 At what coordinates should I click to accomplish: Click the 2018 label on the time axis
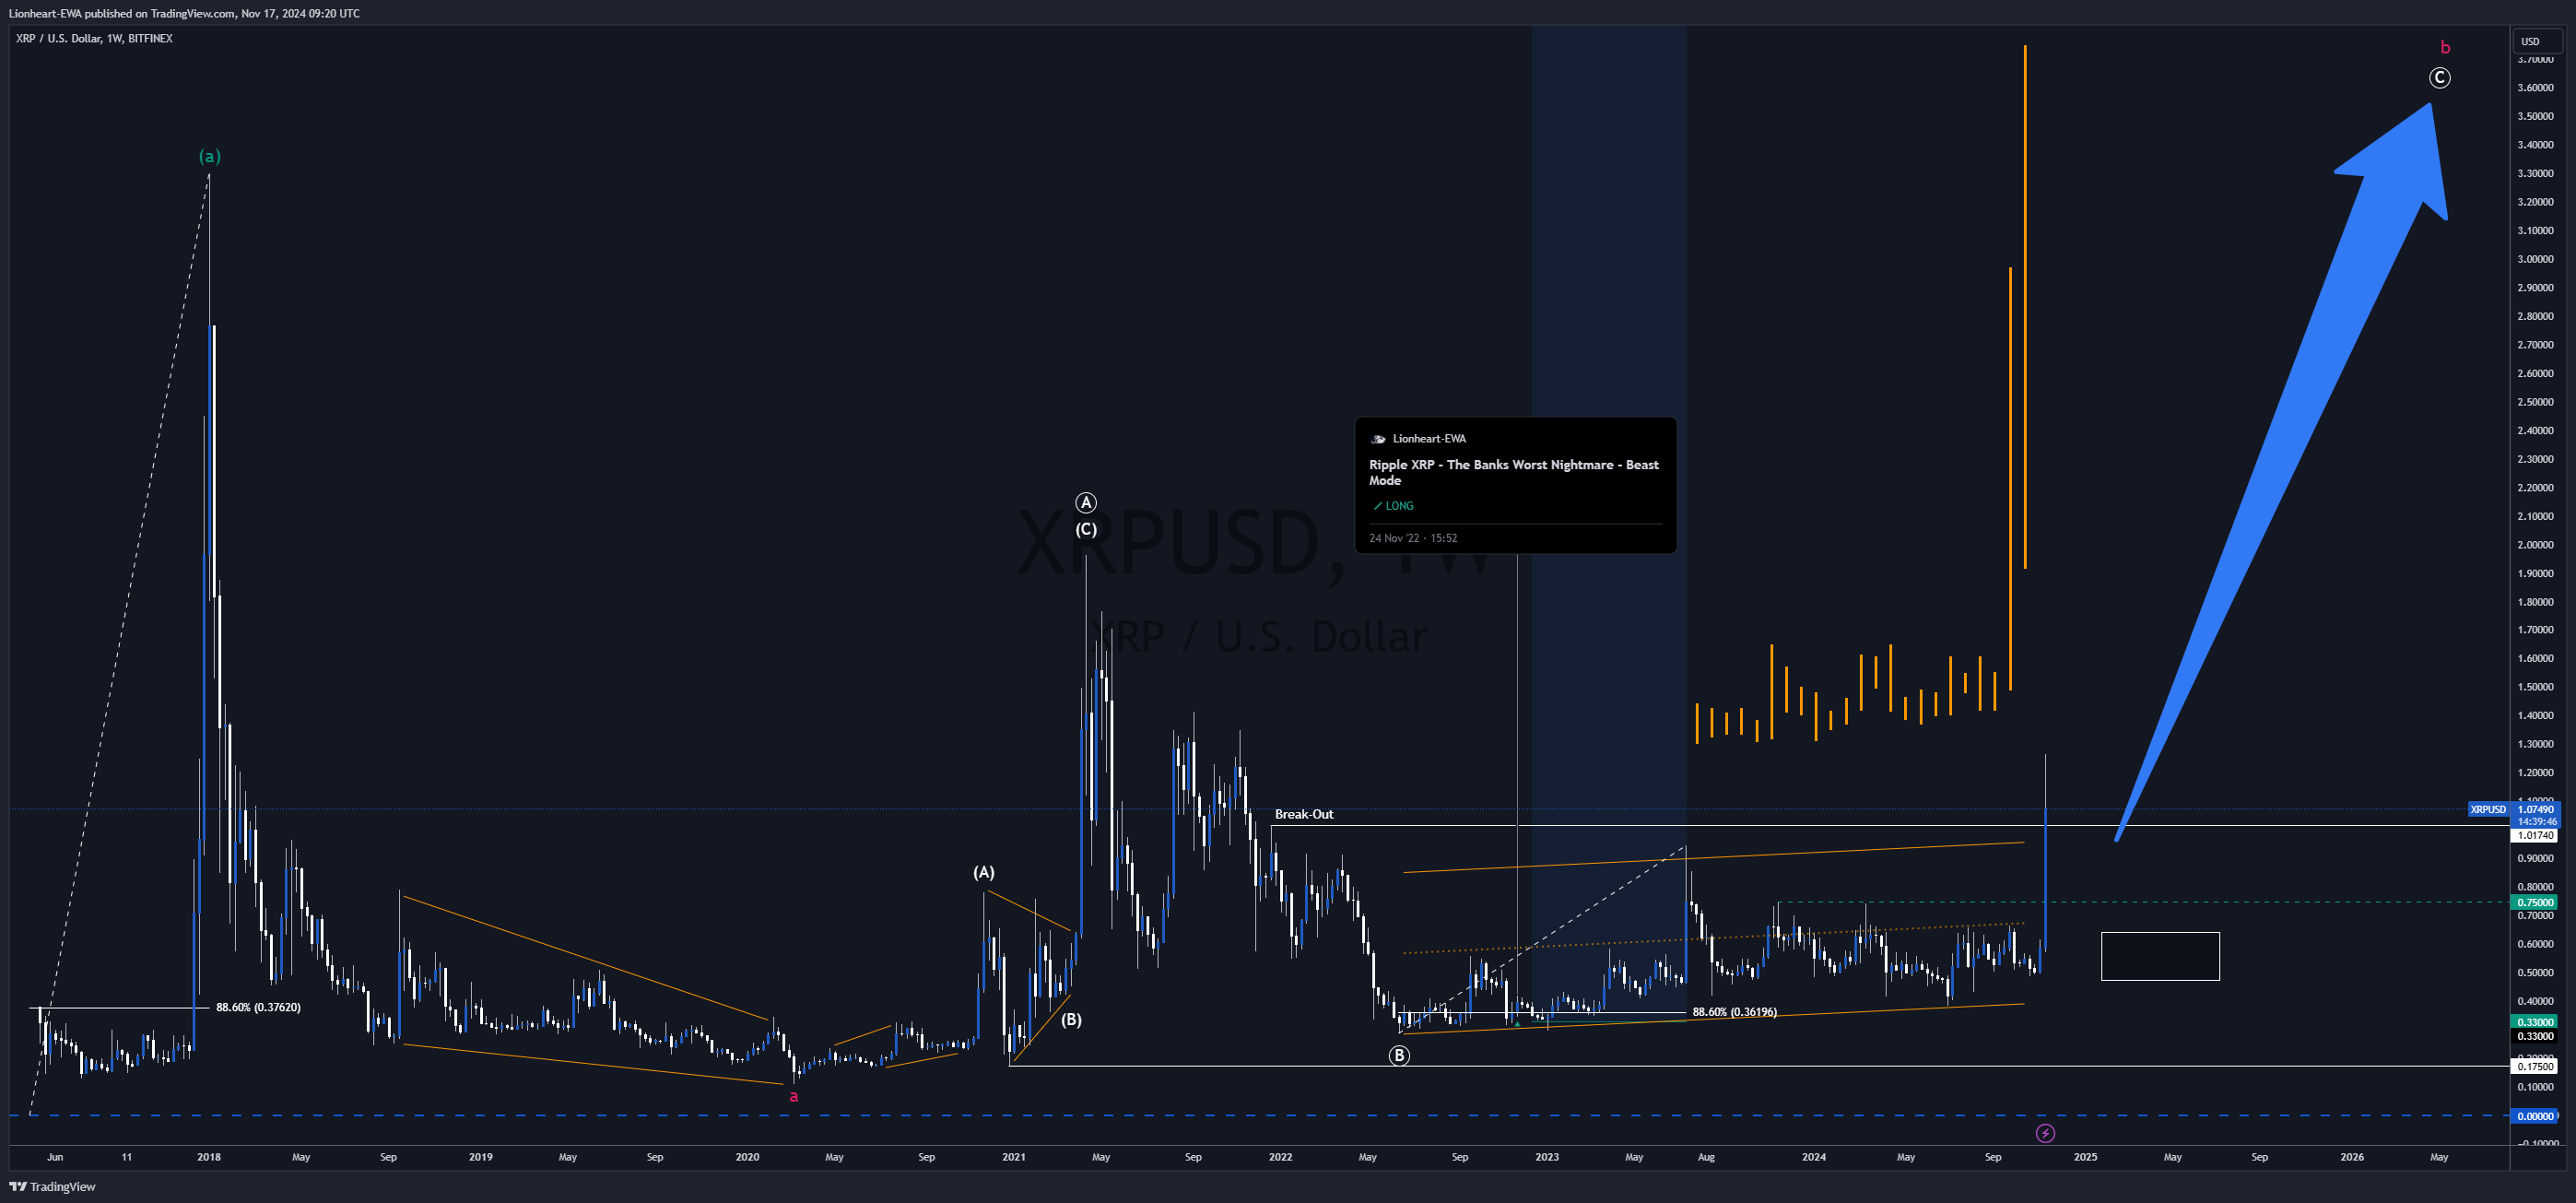[x=209, y=1157]
